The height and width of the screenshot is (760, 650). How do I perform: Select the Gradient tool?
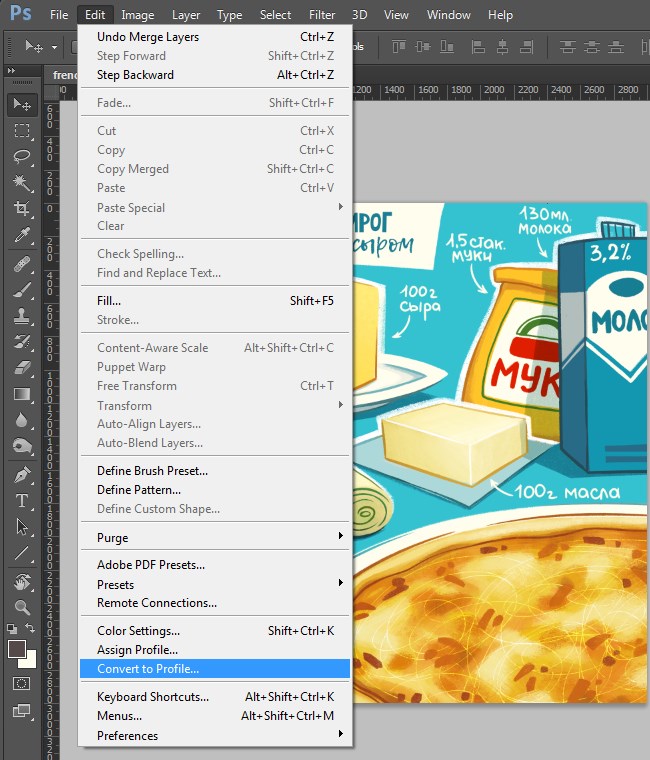point(22,394)
